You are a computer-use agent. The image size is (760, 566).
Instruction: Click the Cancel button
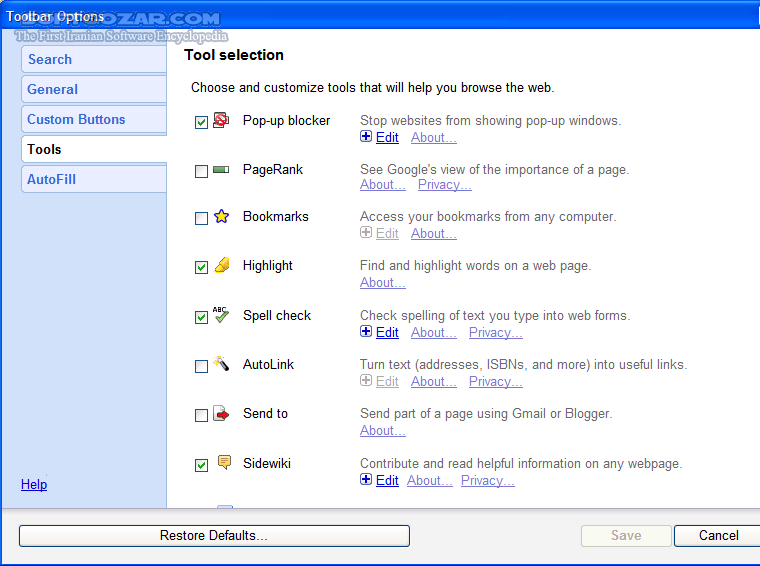click(x=718, y=535)
